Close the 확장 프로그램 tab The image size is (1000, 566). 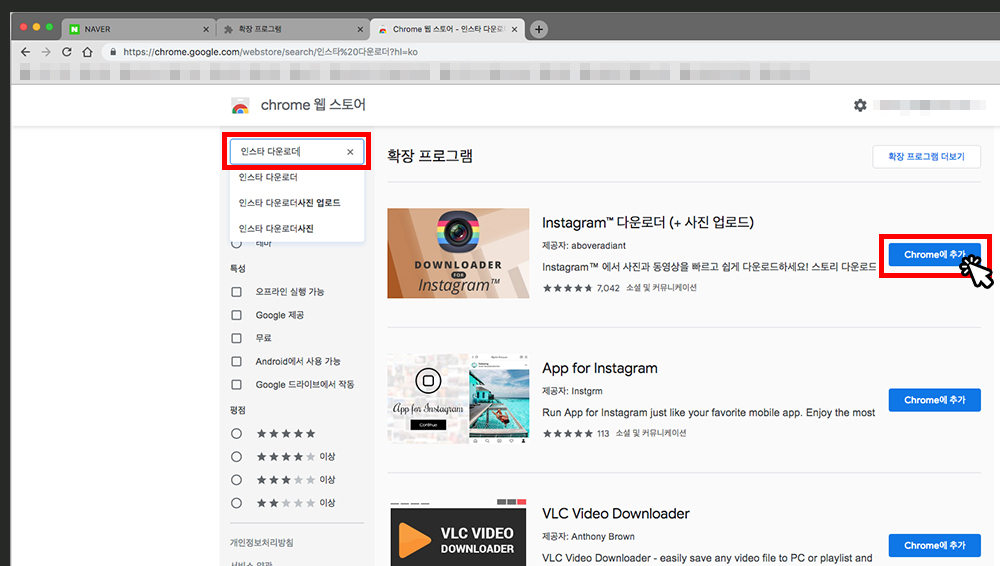(360, 29)
